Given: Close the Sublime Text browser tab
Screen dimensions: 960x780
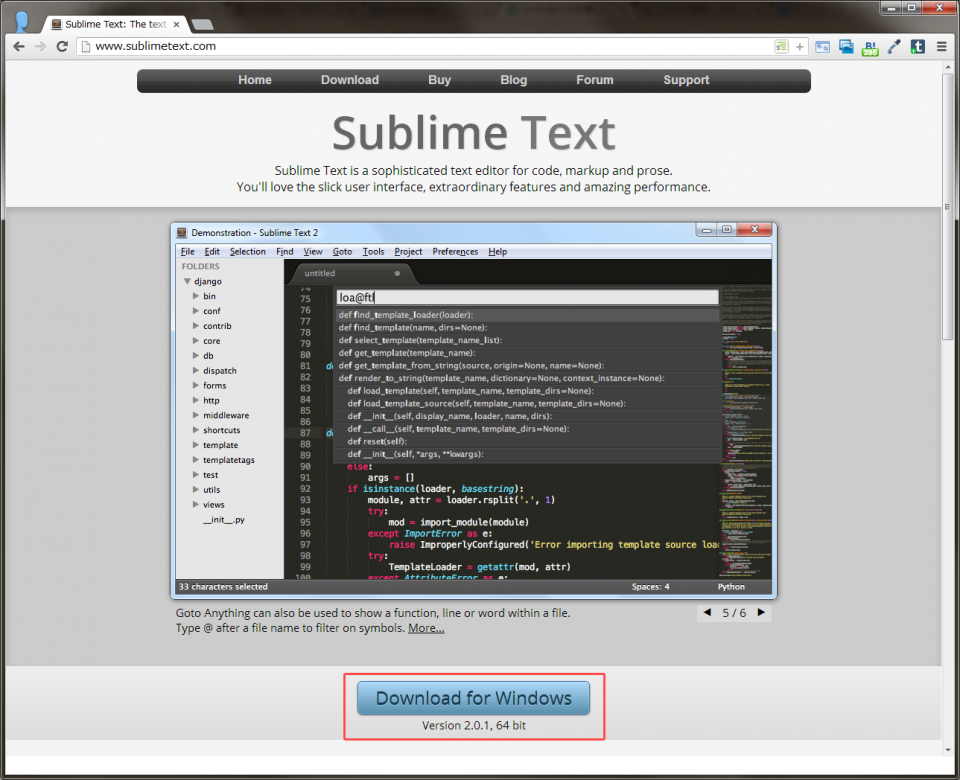Looking at the screenshot, I should [x=176, y=24].
